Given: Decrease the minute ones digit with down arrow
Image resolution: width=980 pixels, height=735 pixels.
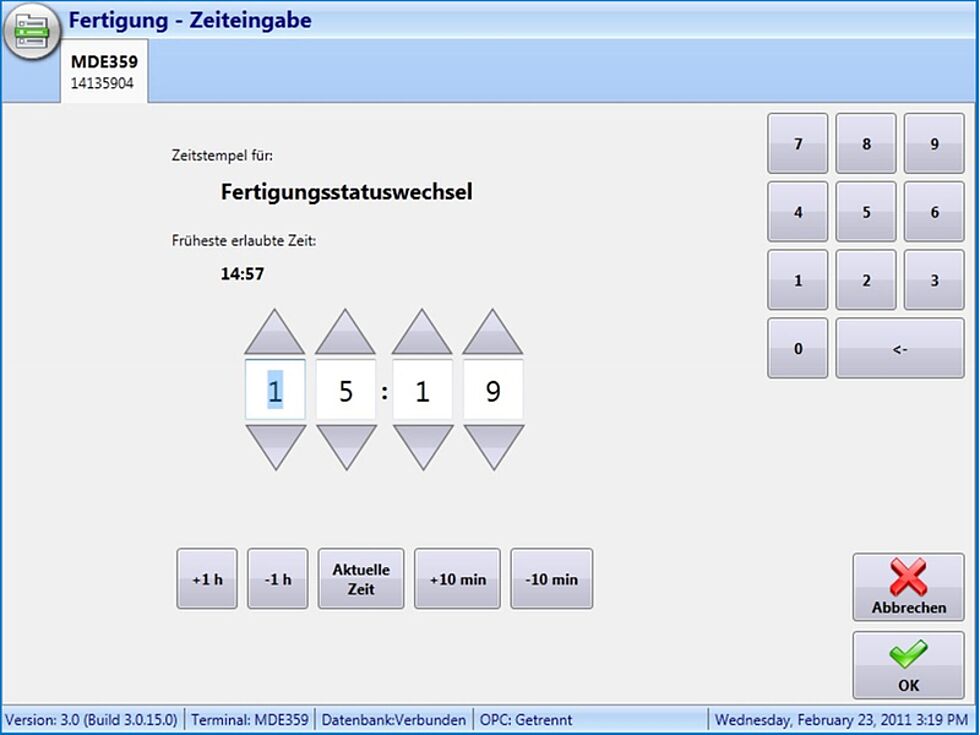Looking at the screenshot, I should 493,446.
